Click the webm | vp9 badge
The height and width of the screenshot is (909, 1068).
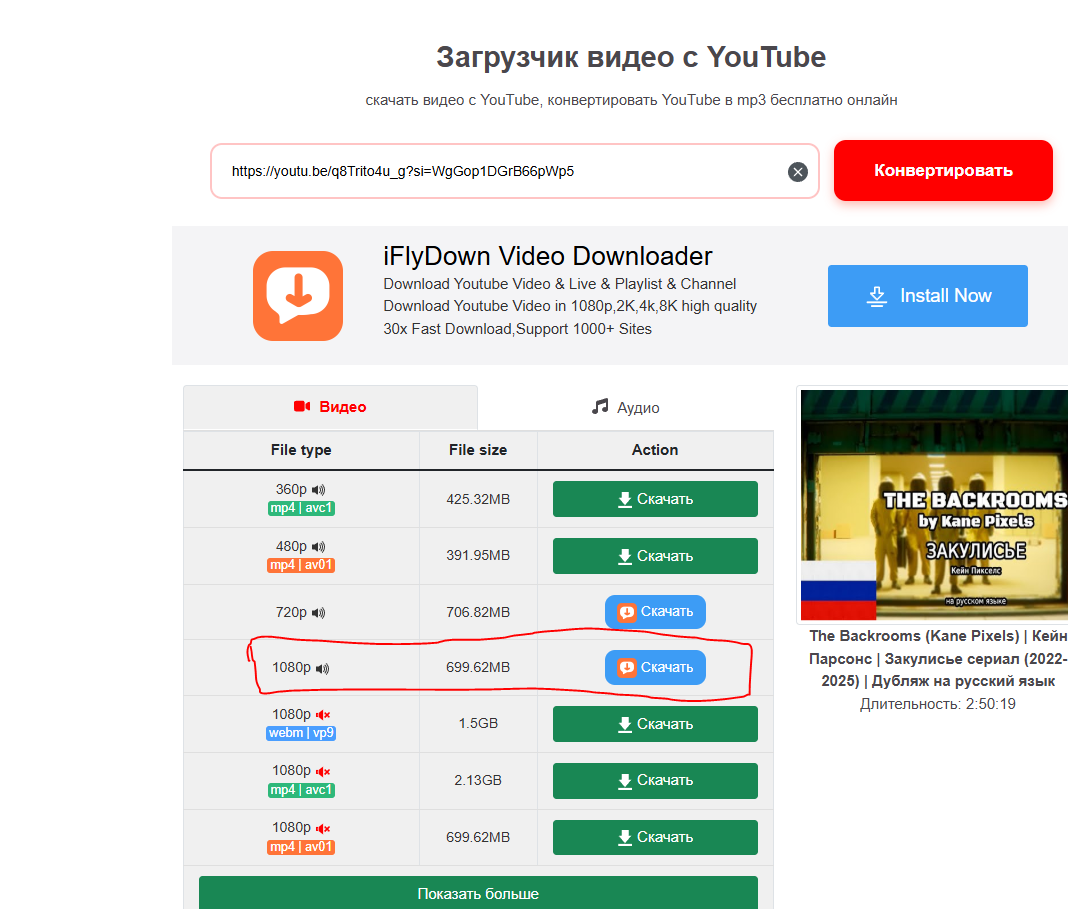[x=301, y=733]
